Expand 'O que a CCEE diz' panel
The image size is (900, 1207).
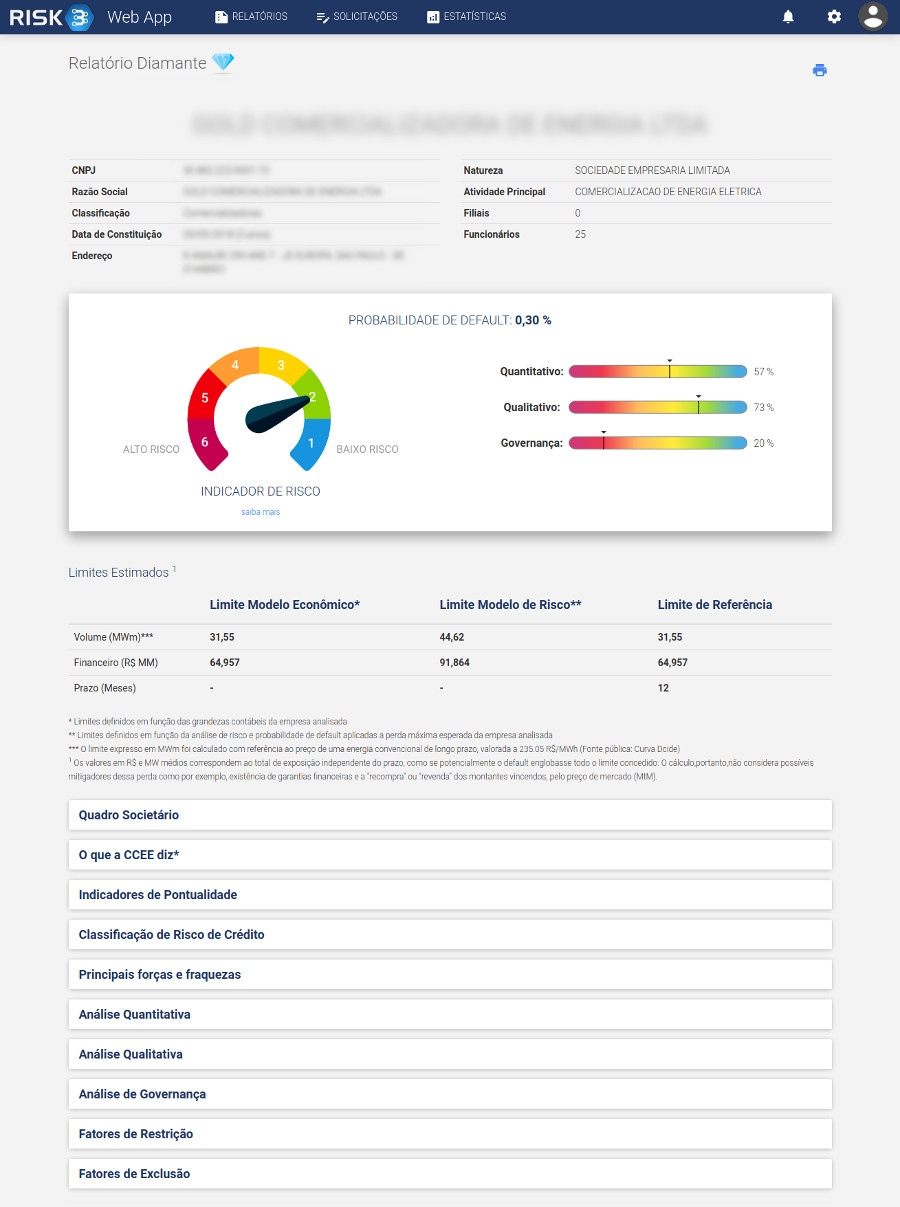coord(450,855)
